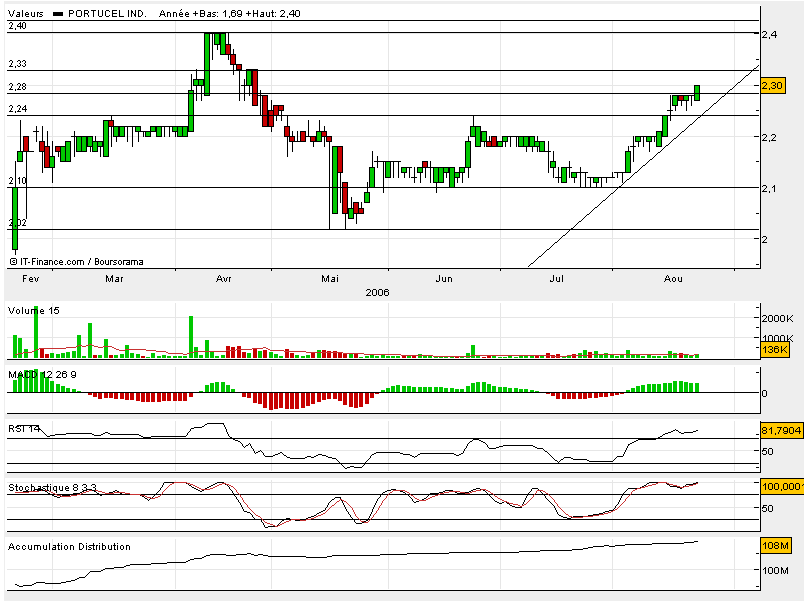Click the 'Valeurs' header label

point(26,14)
